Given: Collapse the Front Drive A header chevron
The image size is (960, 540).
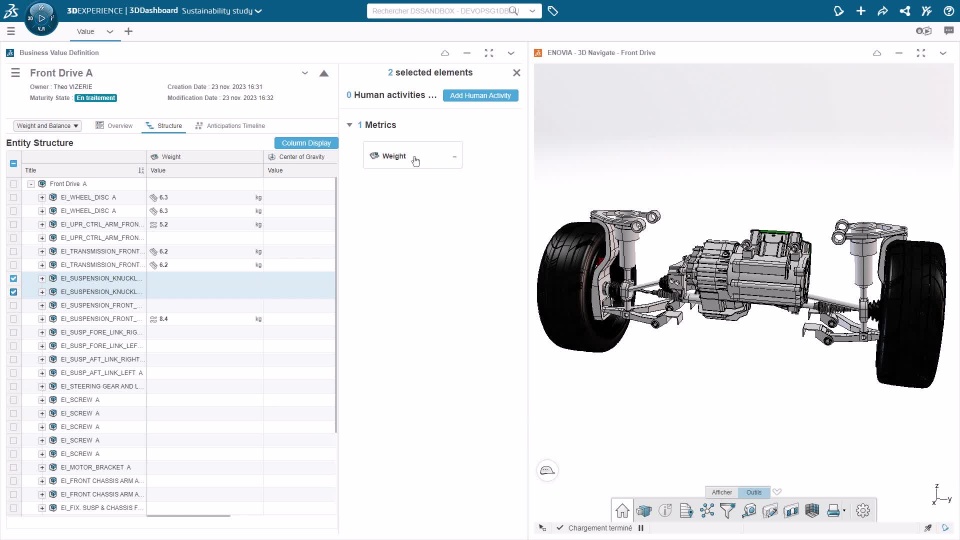Looking at the screenshot, I should tap(305, 73).
